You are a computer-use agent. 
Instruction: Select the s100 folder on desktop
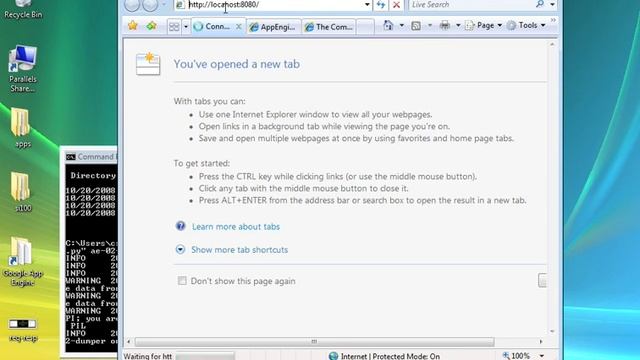tap(21, 192)
